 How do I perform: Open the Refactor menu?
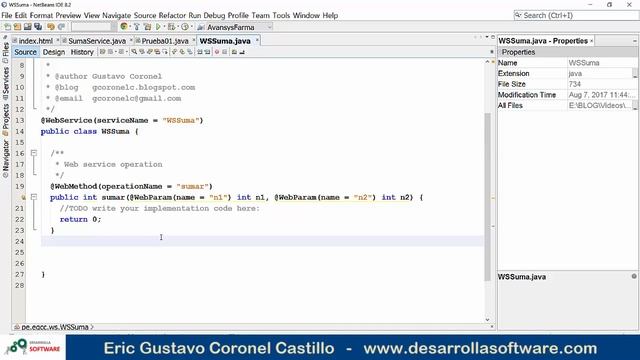click(172, 16)
